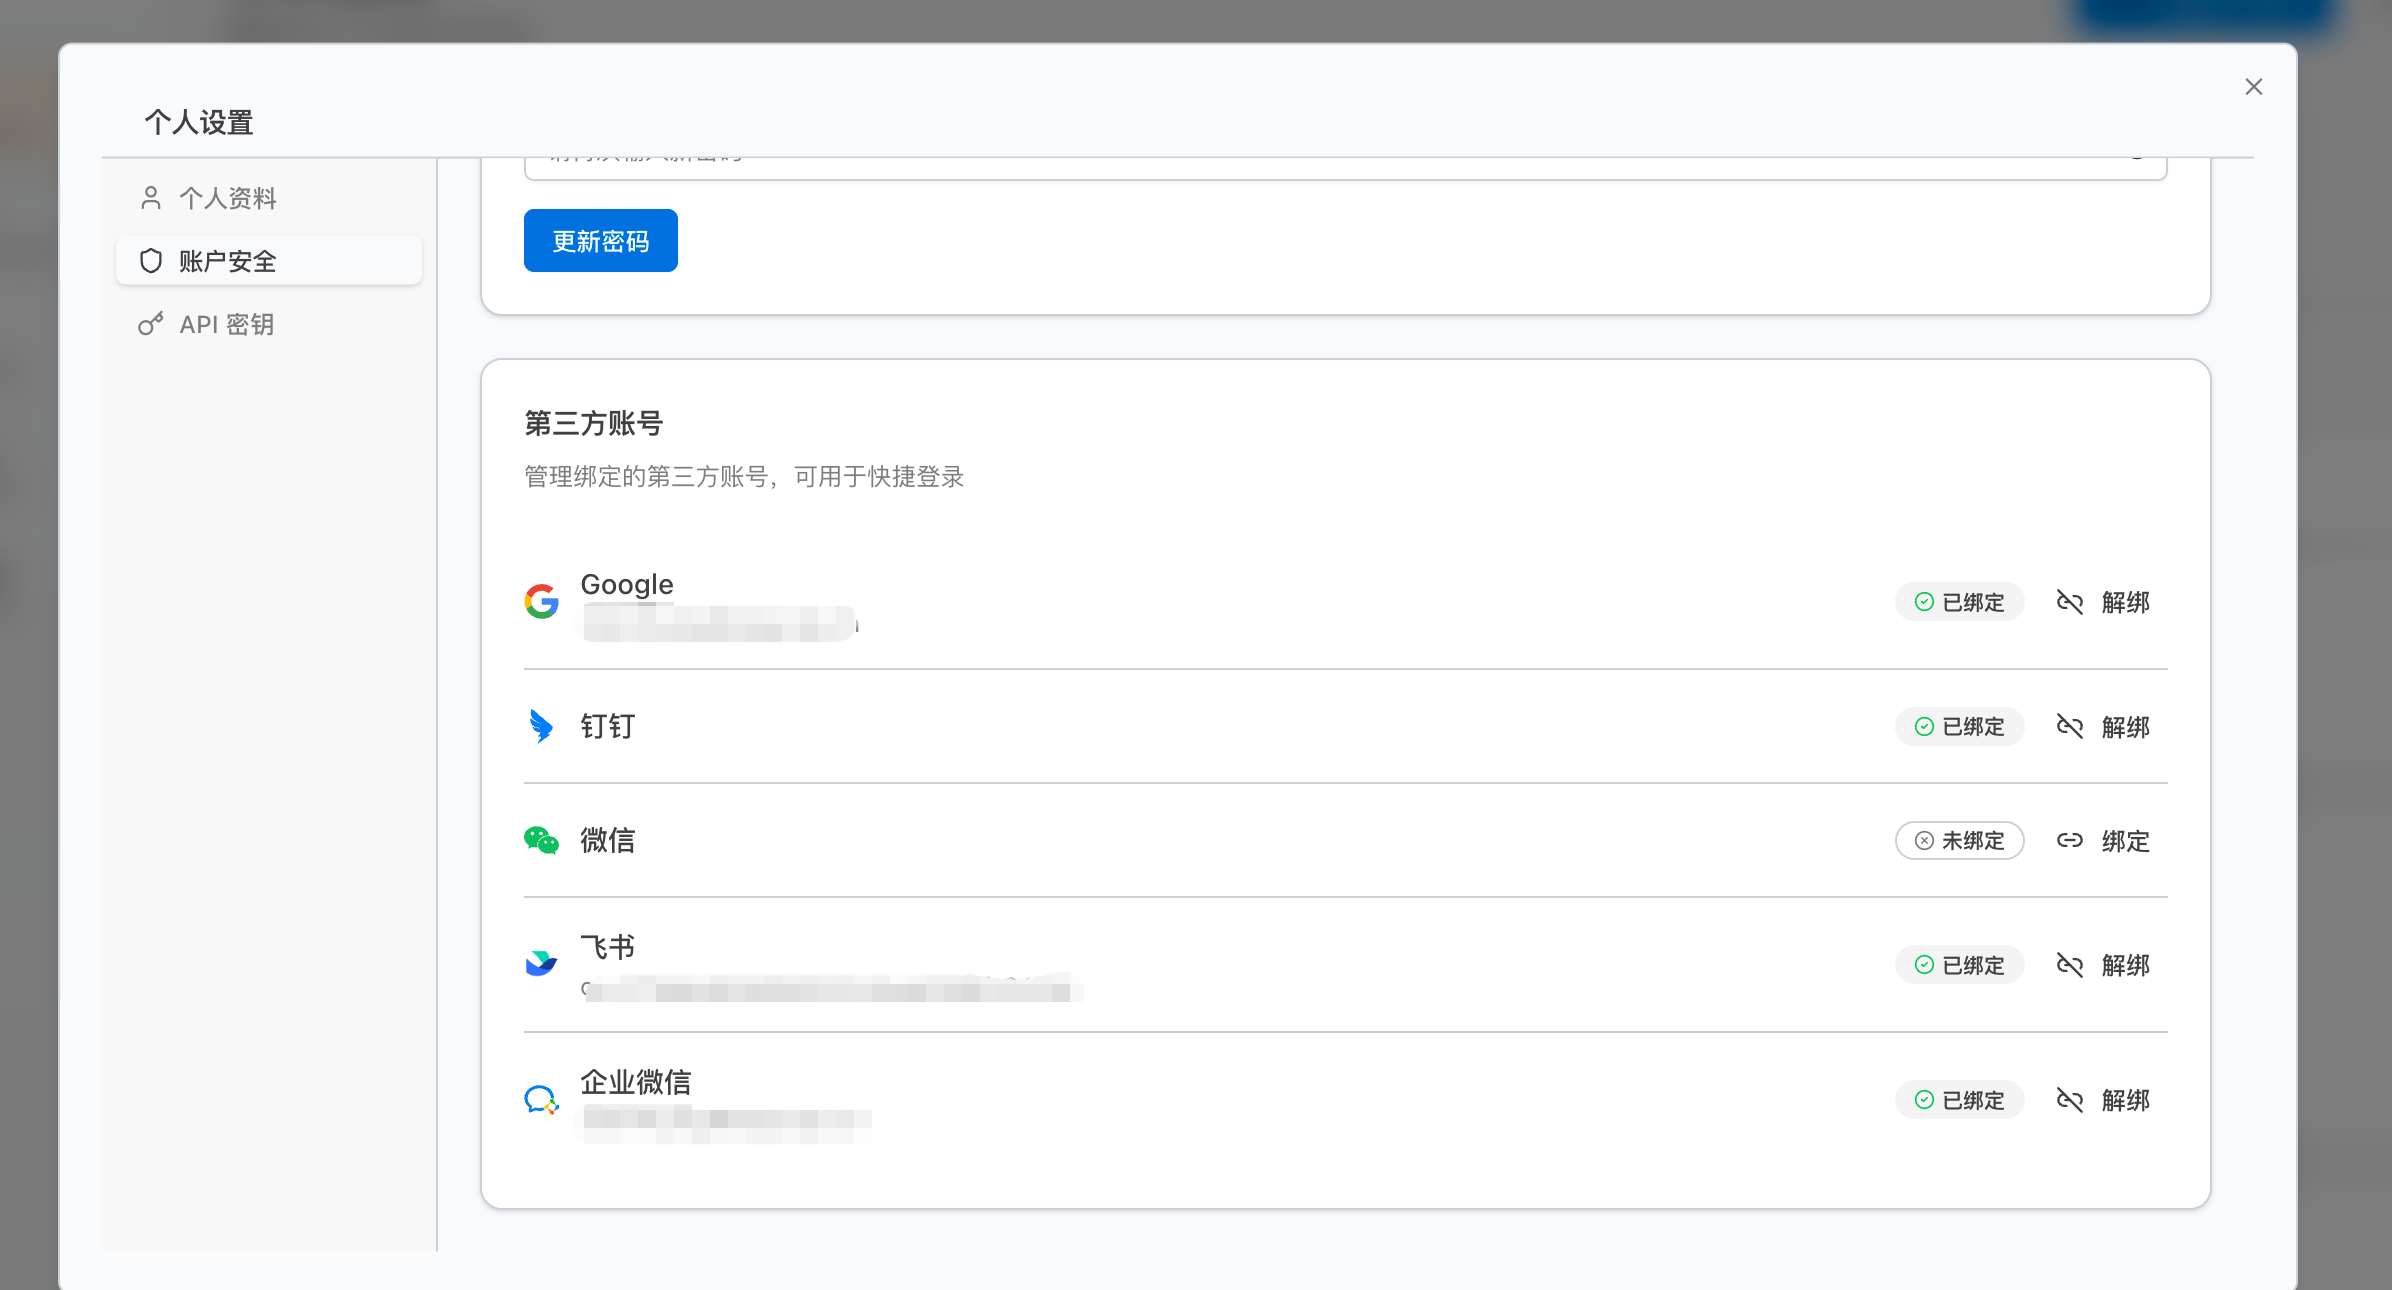
Task: Click the key icon beside API 密钥
Action: (x=151, y=323)
